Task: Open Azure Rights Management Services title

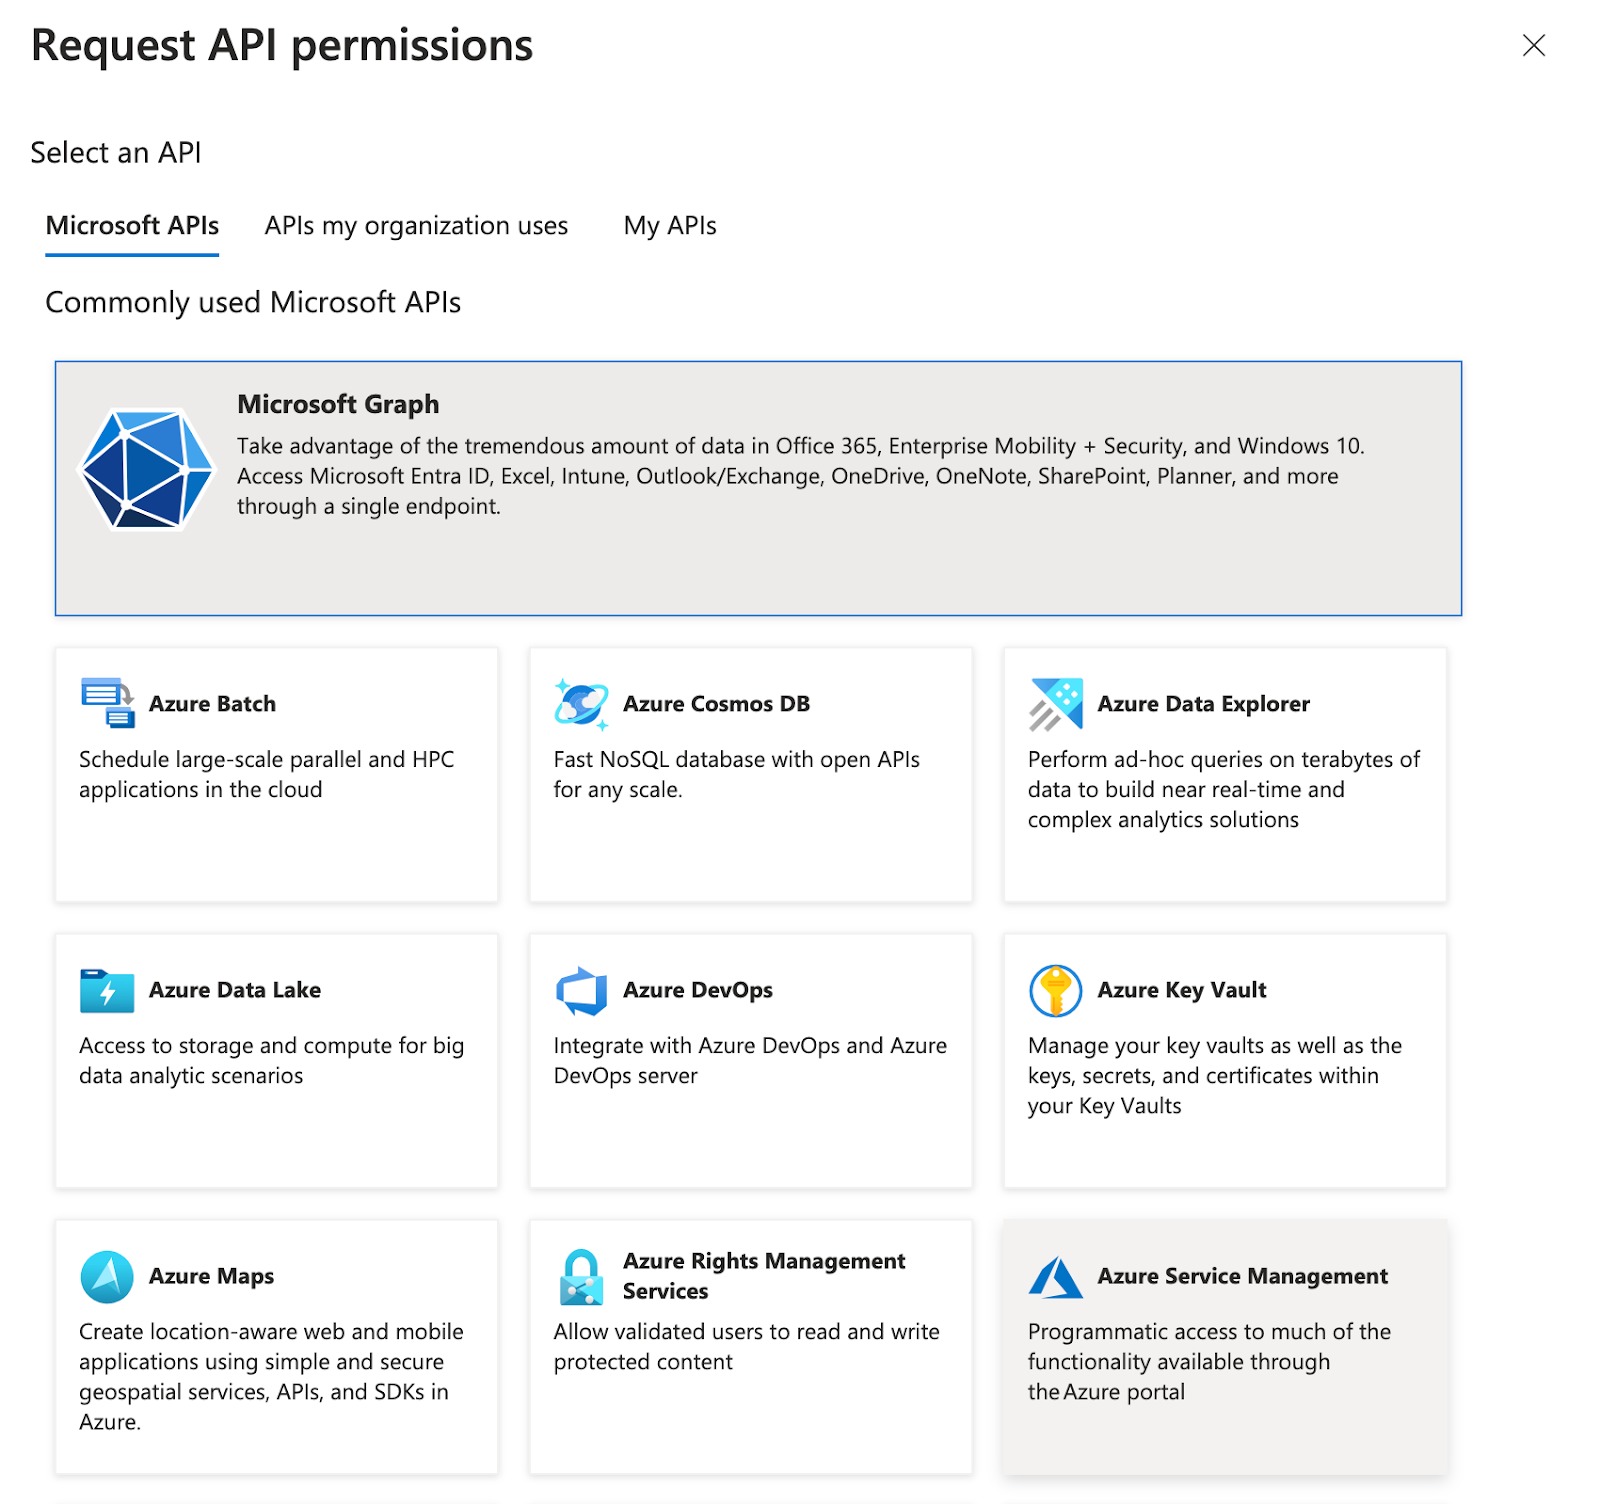Action: point(764,1276)
